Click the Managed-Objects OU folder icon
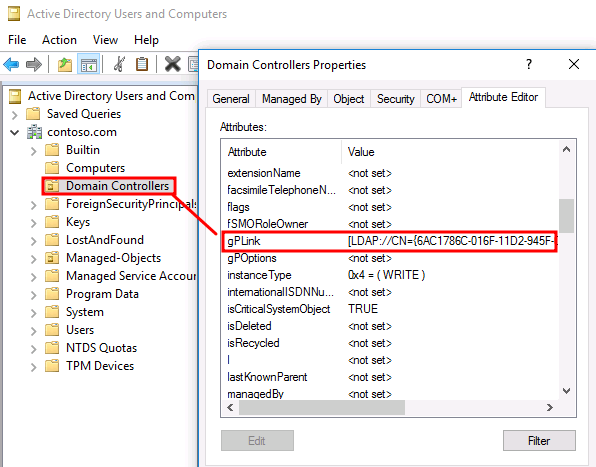Viewport: 596px width, 467px height. (52, 258)
